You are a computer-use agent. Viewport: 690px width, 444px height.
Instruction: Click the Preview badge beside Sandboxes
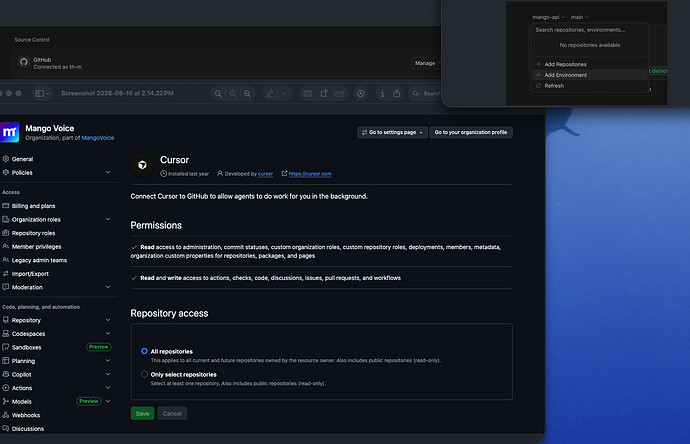click(99, 347)
